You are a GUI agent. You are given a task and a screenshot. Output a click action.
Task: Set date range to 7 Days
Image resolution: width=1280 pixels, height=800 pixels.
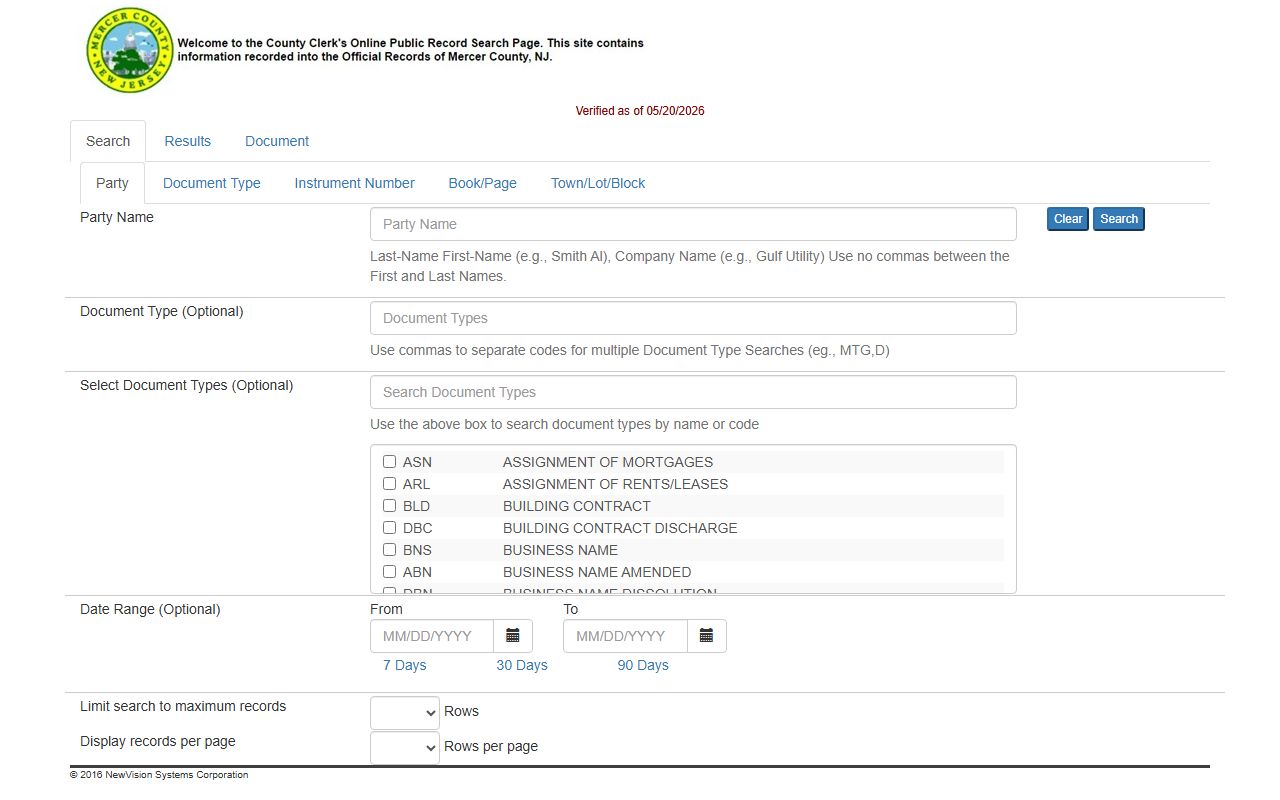click(x=404, y=665)
